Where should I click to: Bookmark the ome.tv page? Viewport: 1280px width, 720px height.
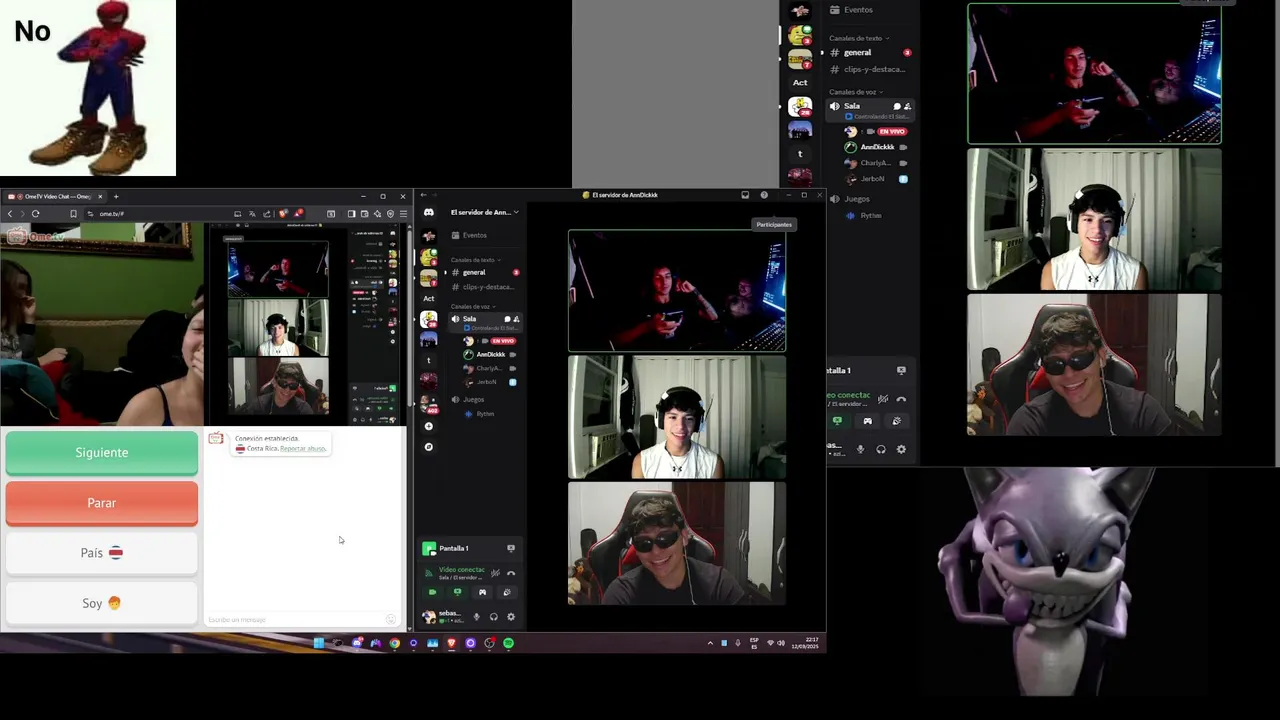(x=73, y=214)
